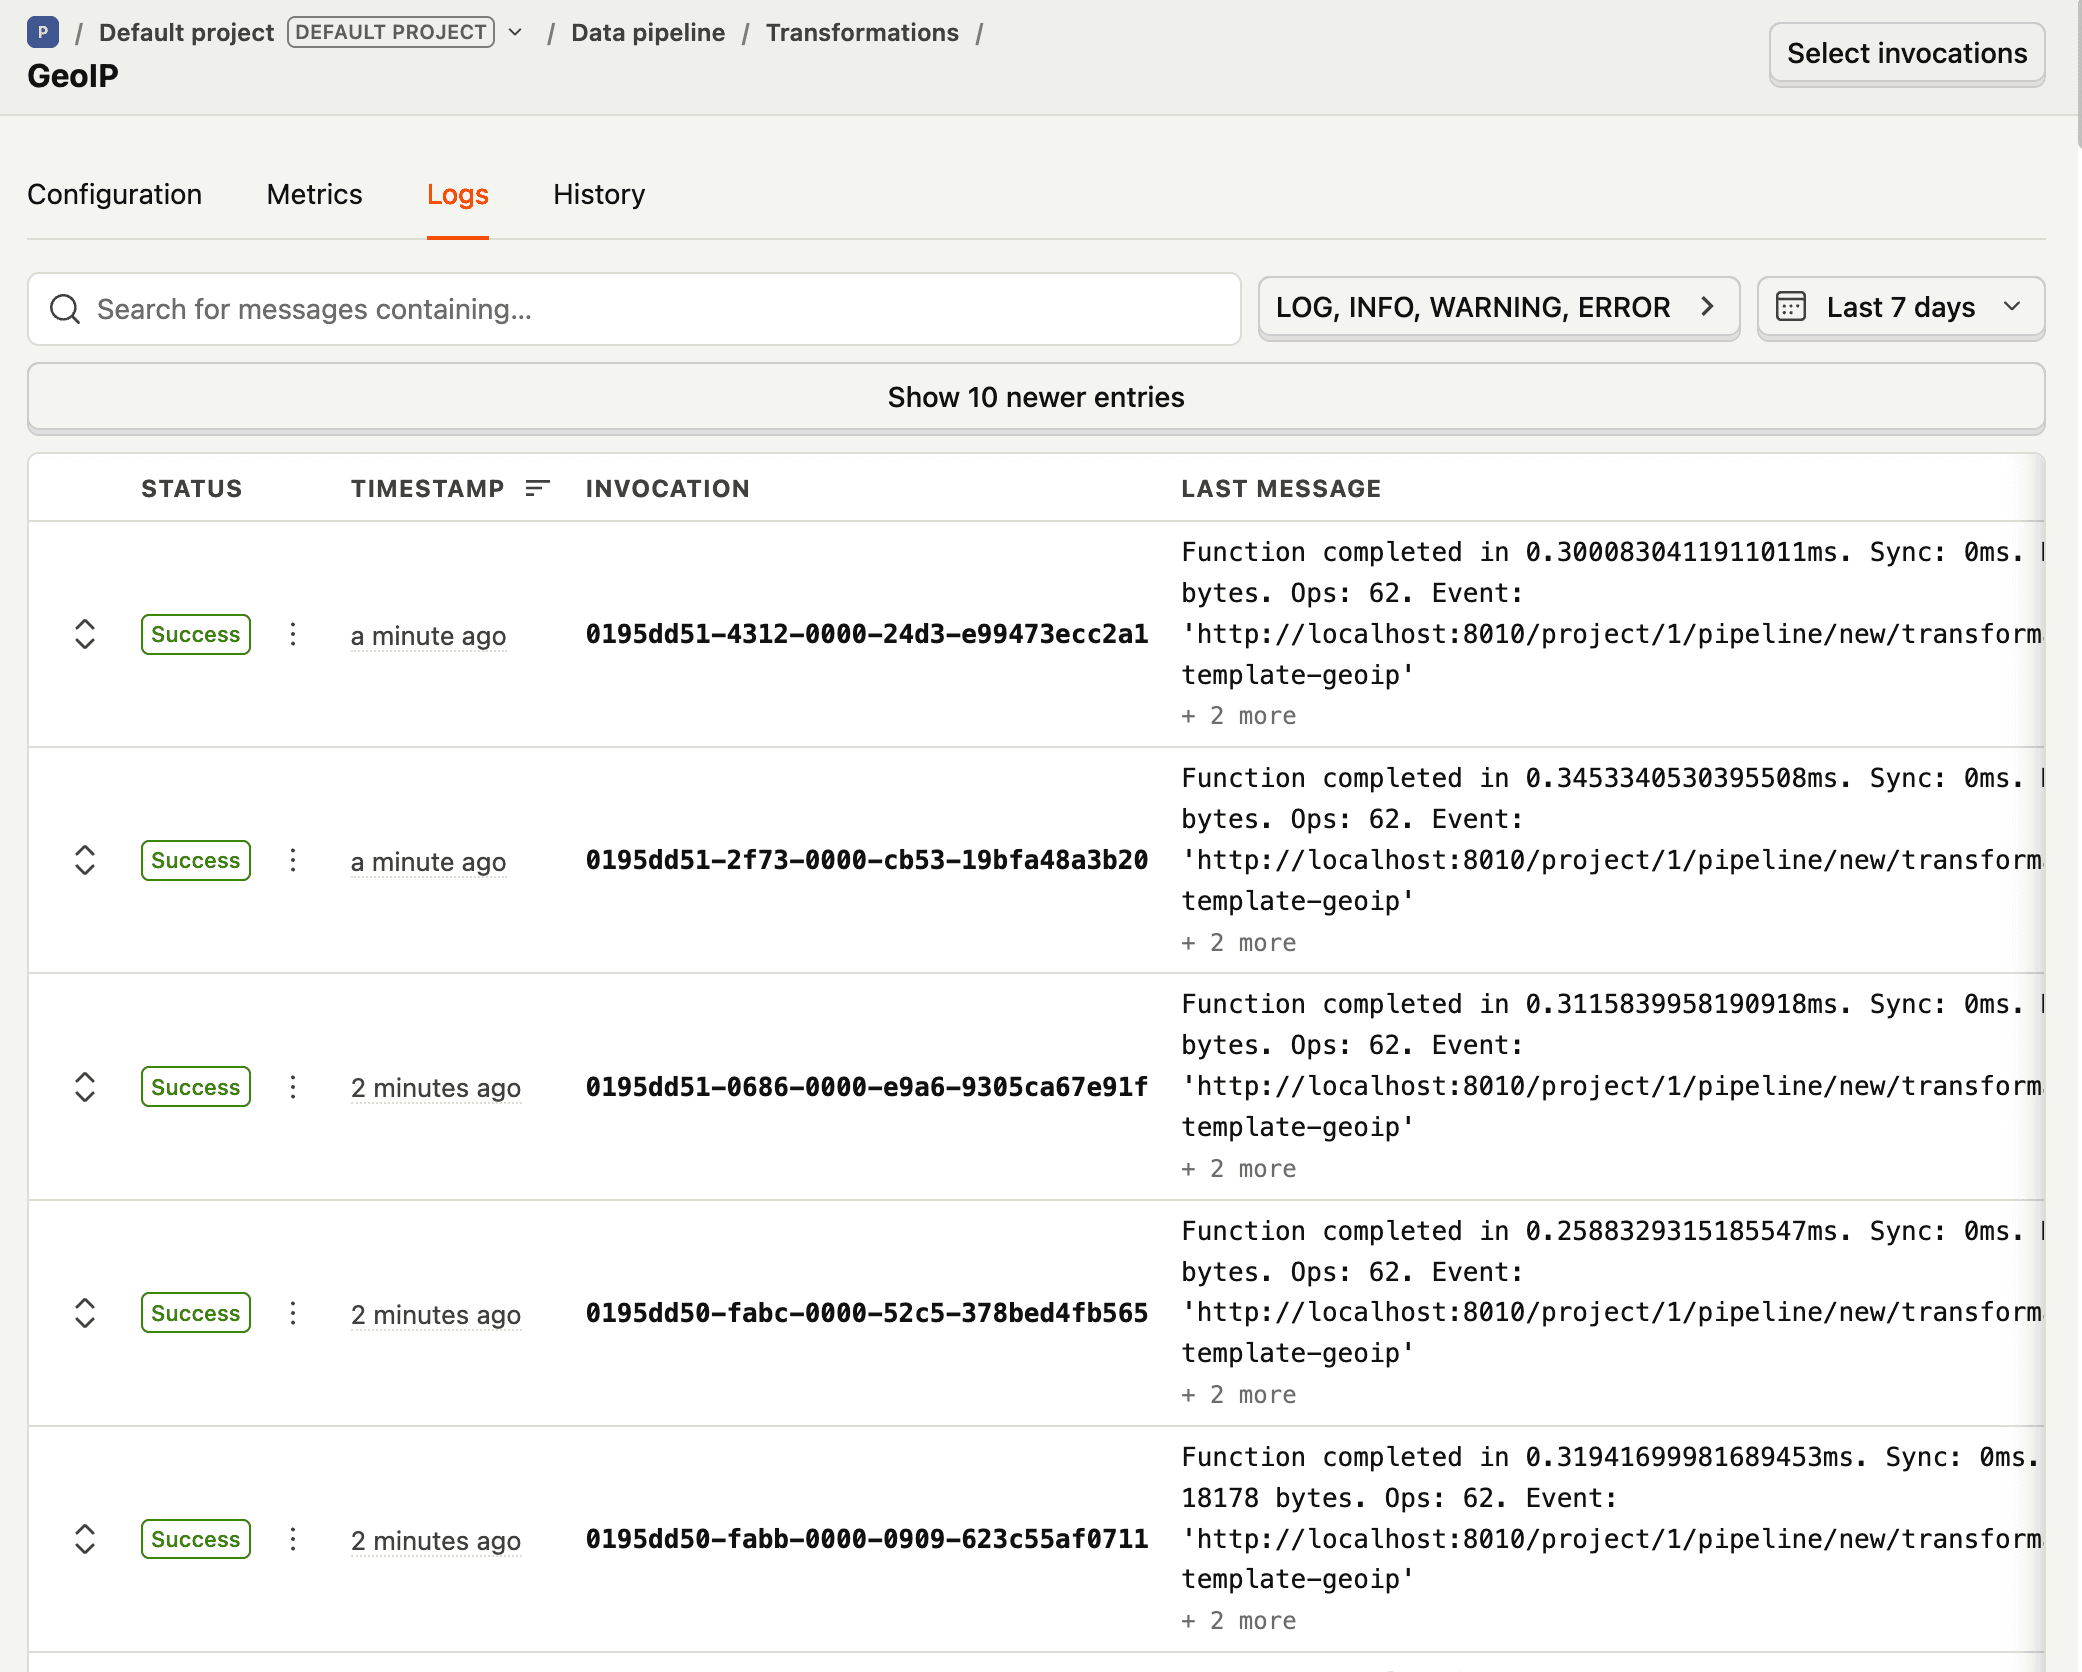Viewport: 2082px width, 1672px height.
Task: Click the GeoIP page title
Action: click(73, 76)
